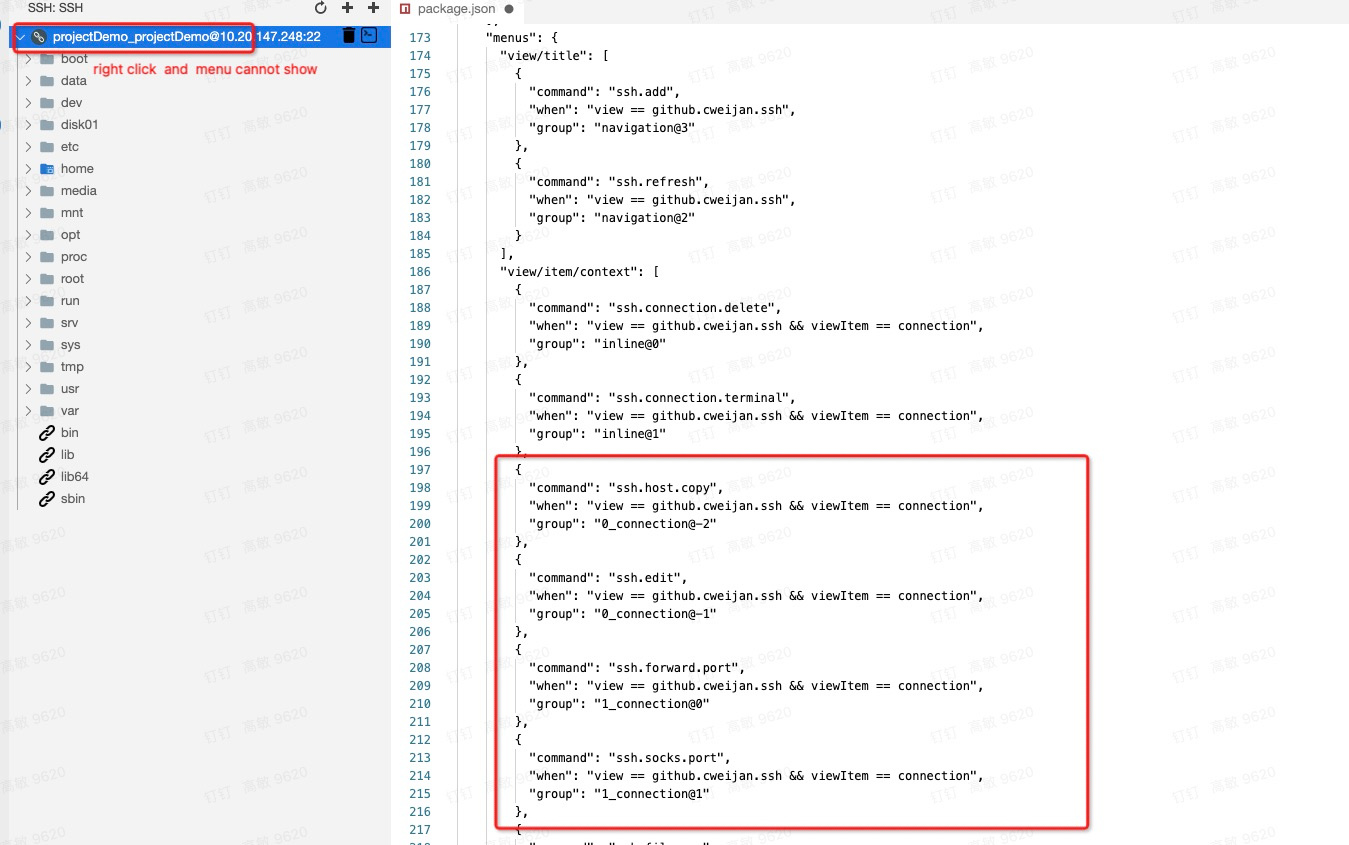The width and height of the screenshot is (1349, 845).
Task: Open terminal via icon on projectDemo connection row
Action: tap(369, 36)
